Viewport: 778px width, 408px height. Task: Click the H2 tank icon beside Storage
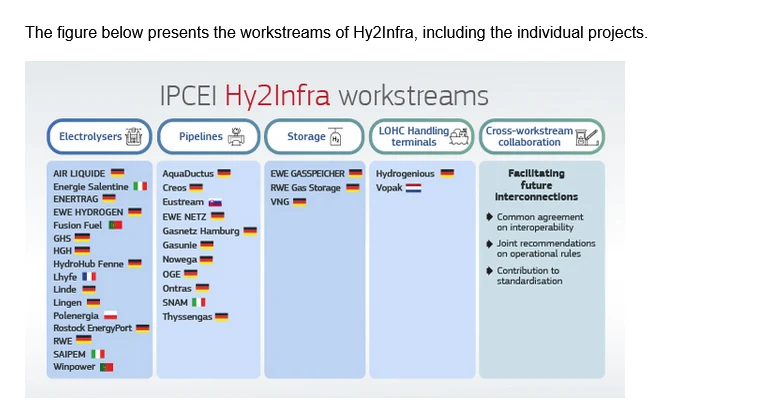(336, 137)
